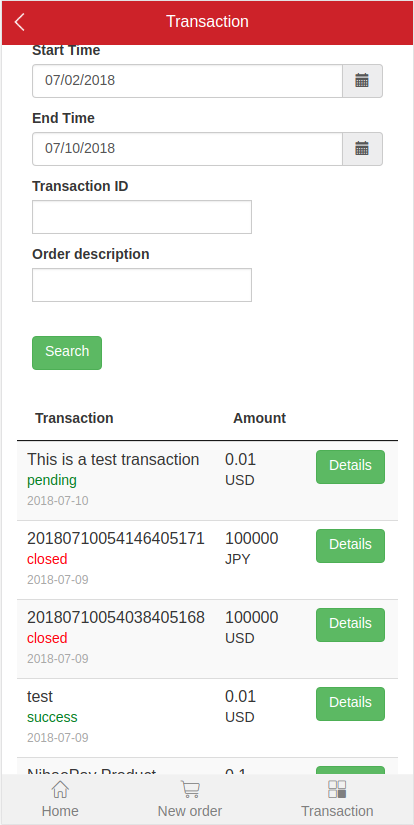View details of pending test transaction
The width and height of the screenshot is (414, 825).
click(x=350, y=467)
